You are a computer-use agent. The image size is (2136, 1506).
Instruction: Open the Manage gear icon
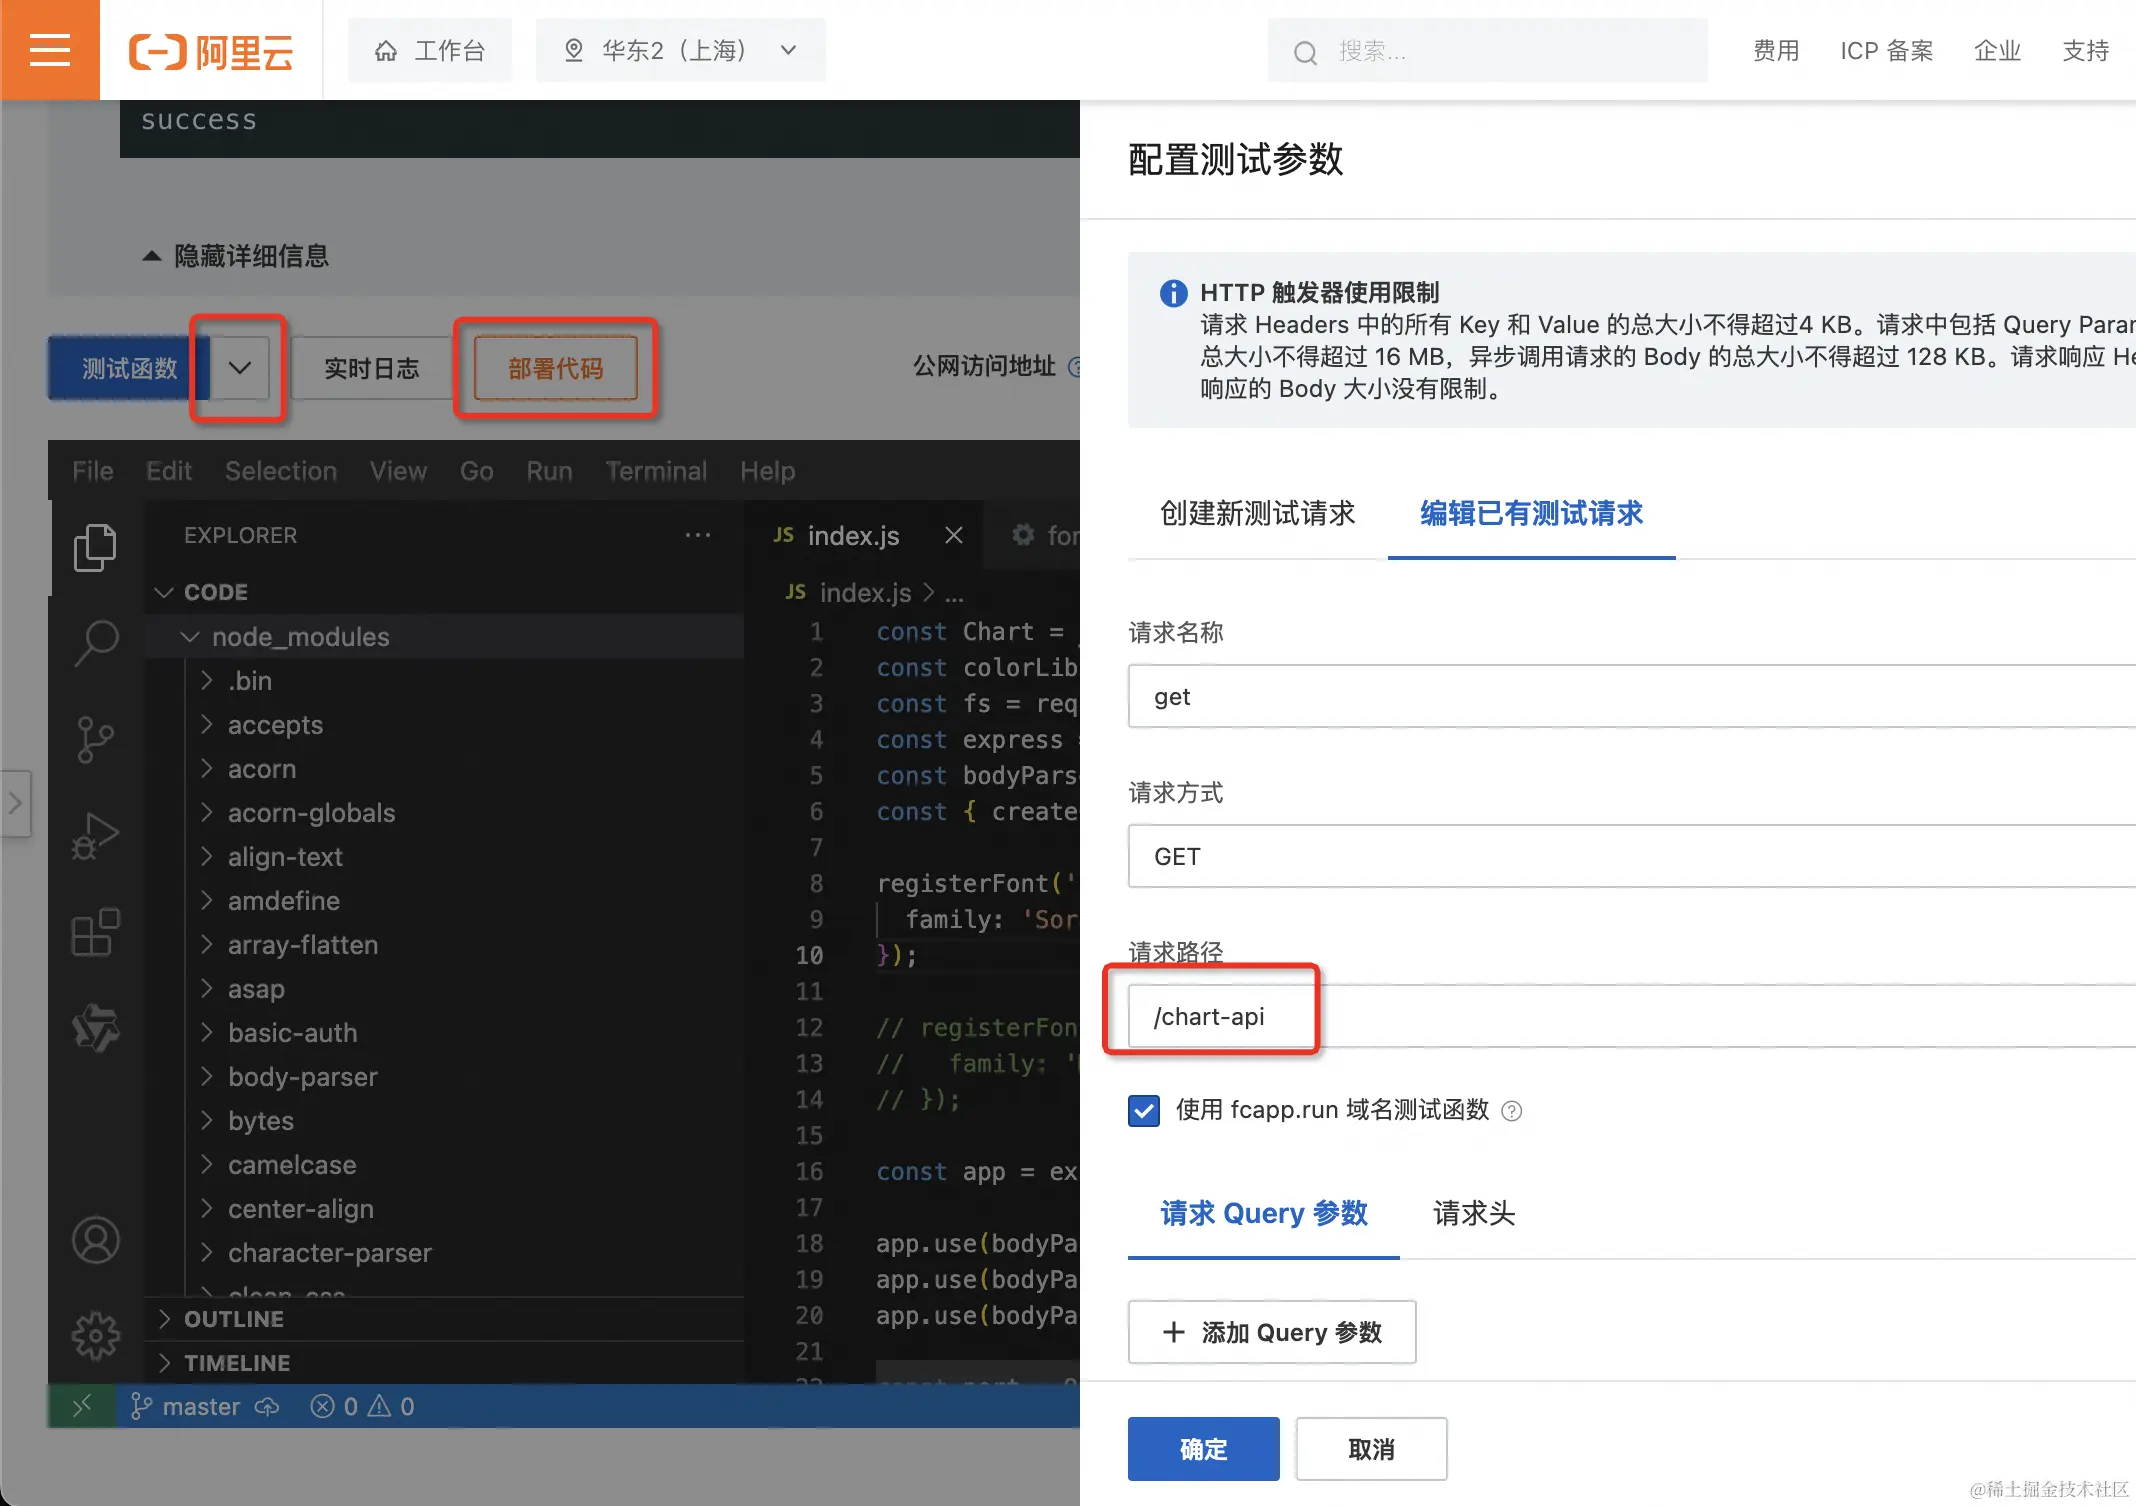(x=95, y=1335)
